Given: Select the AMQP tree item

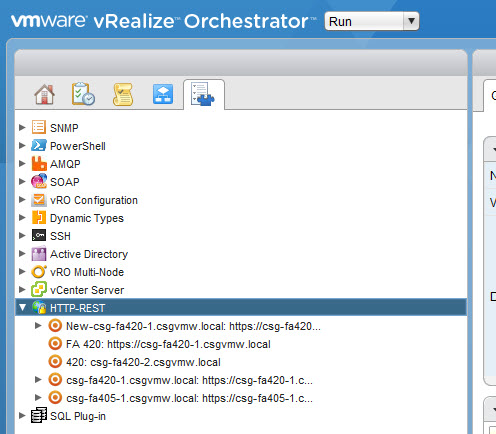Looking at the screenshot, I should (65, 164).
